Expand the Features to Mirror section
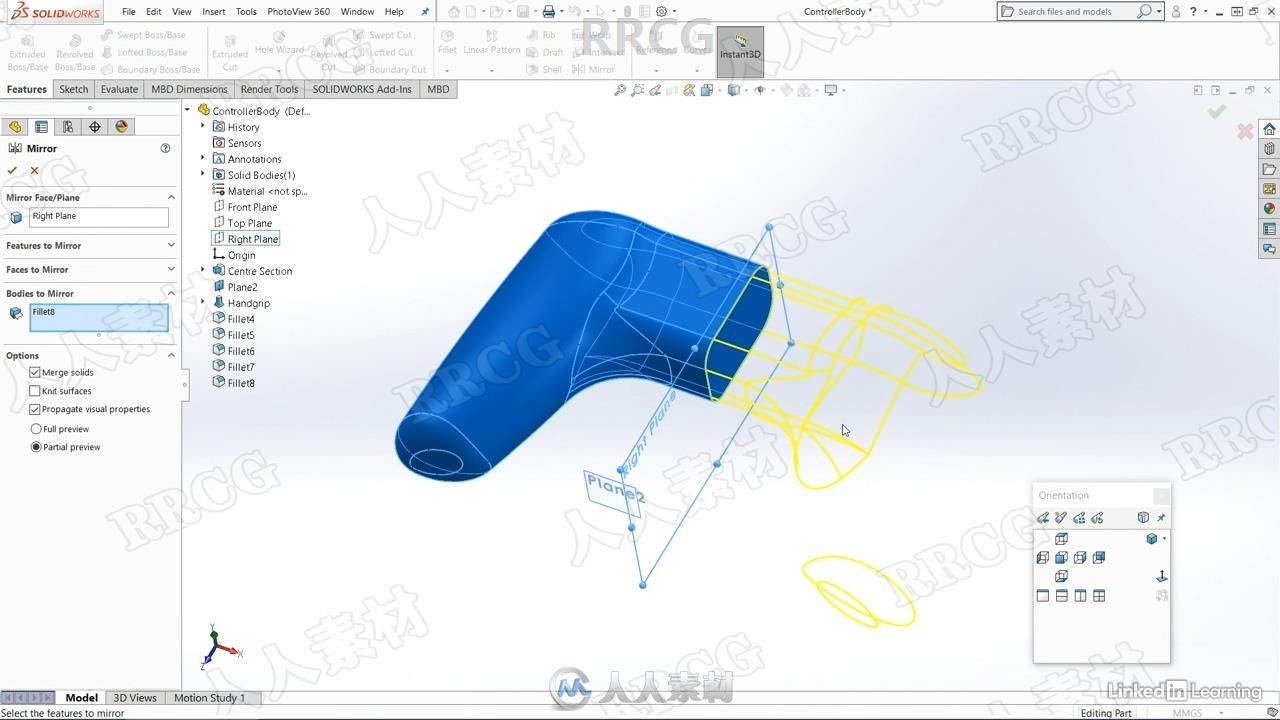The height and width of the screenshot is (720, 1280). [x=171, y=245]
